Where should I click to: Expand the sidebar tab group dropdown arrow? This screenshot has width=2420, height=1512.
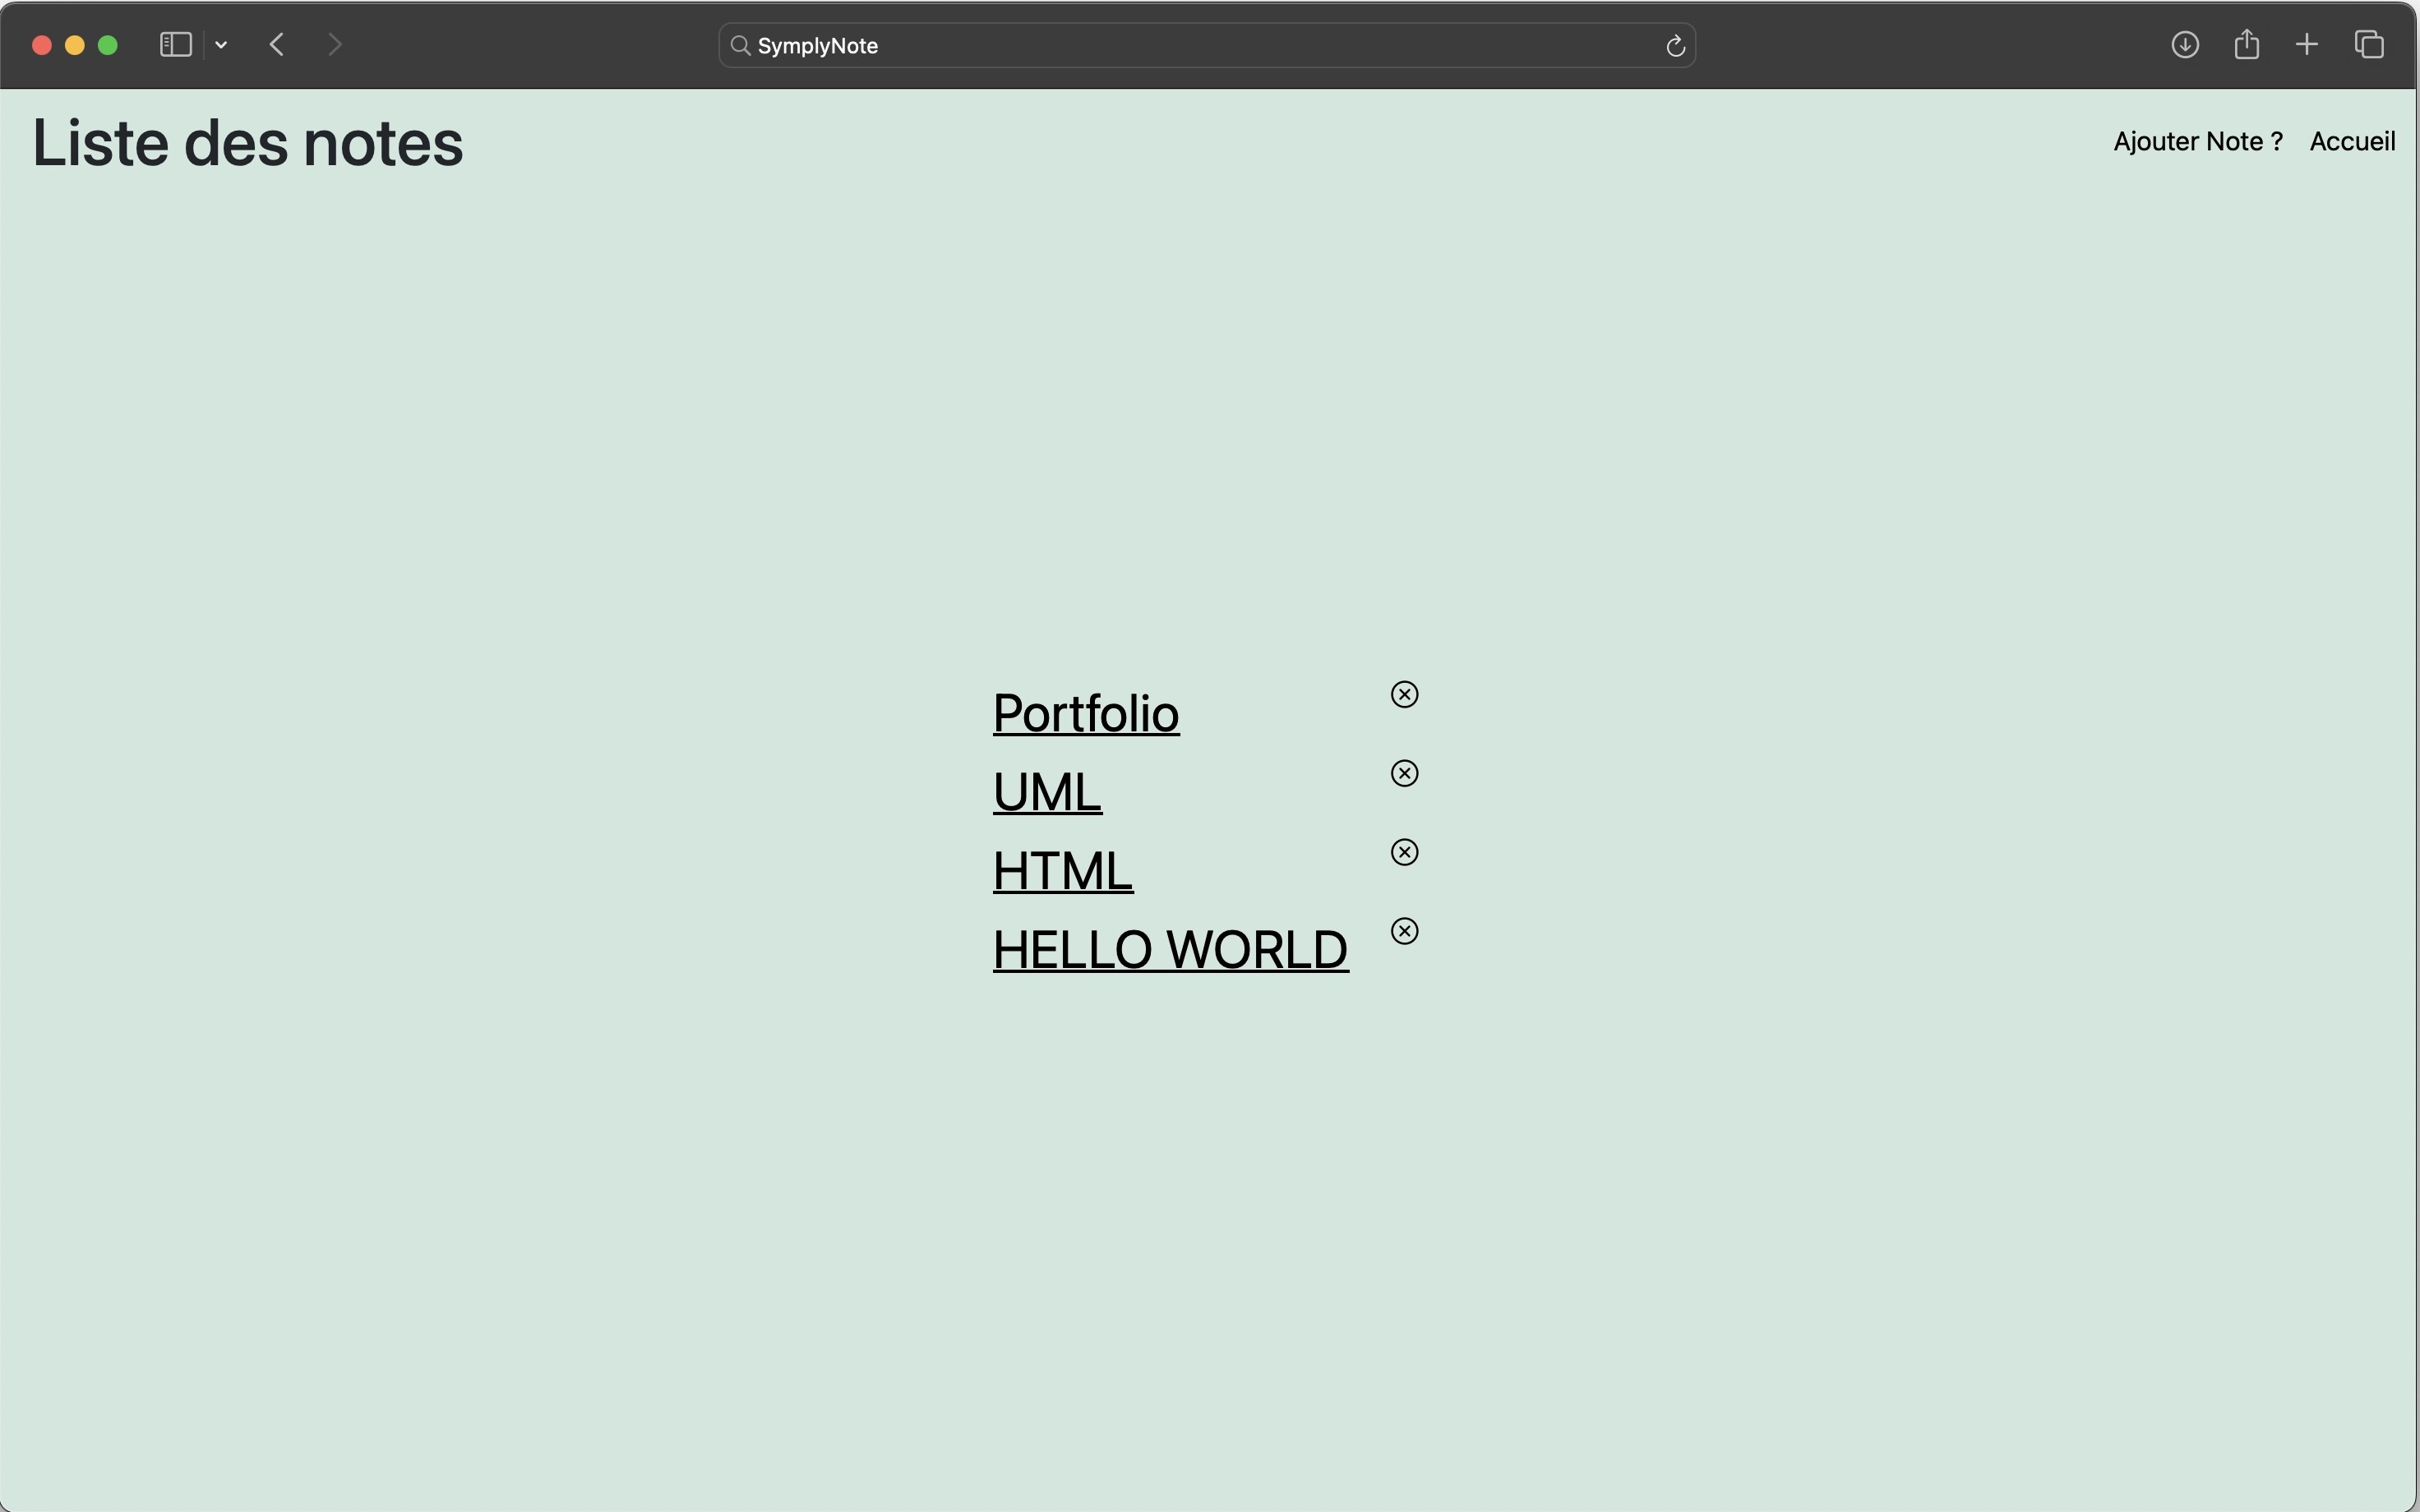point(221,45)
